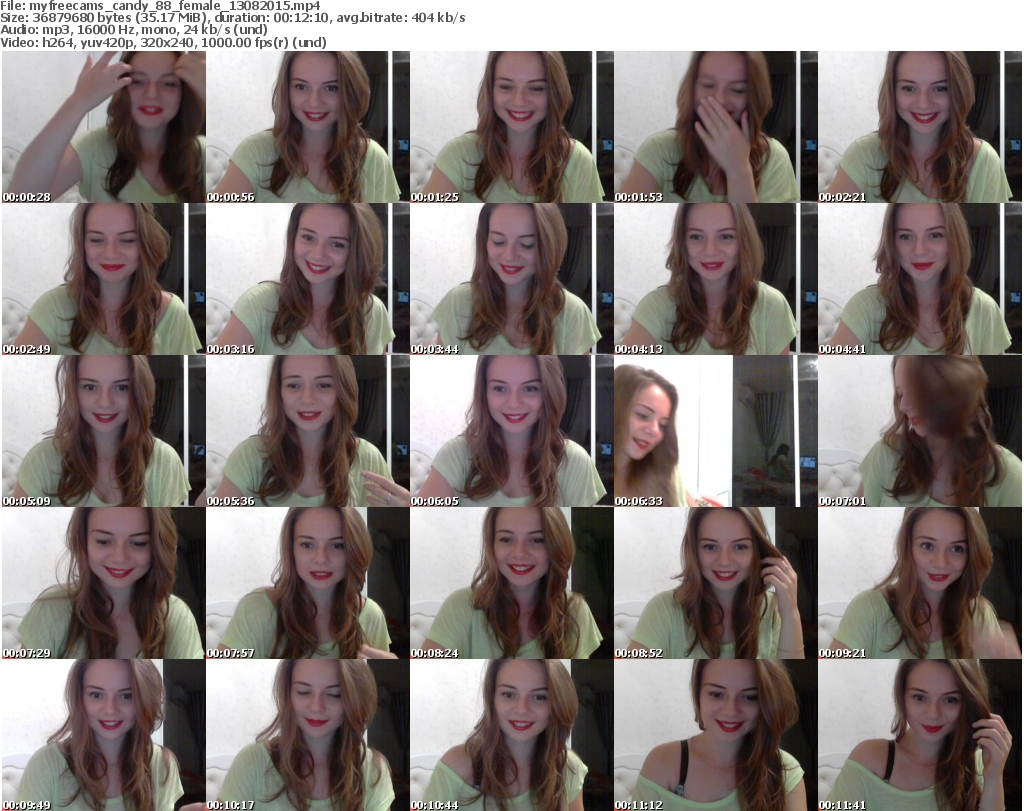Click the 'Audio: mp3, 16000 Hz' info line

(x=134, y=30)
